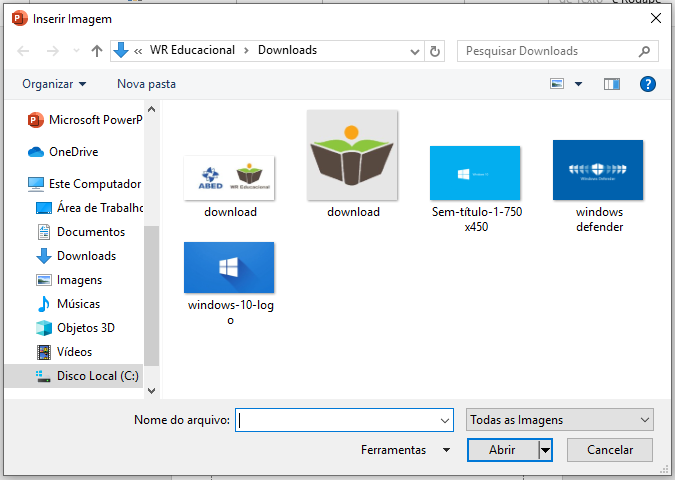This screenshot has height=480, width=675.
Task: Toggle the preview pane icon
Action: [612, 84]
